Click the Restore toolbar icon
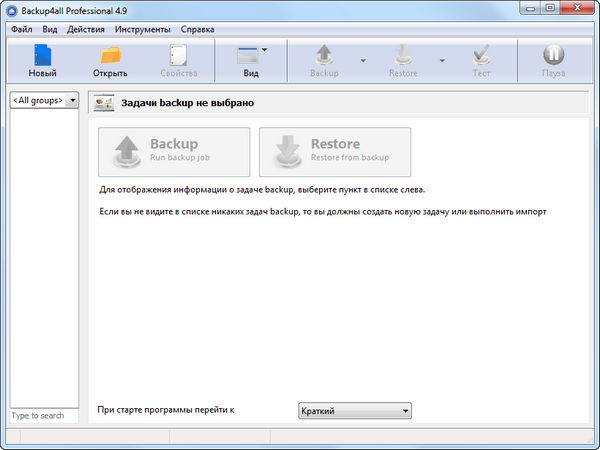Image resolution: width=600 pixels, height=450 pixels. [403, 55]
